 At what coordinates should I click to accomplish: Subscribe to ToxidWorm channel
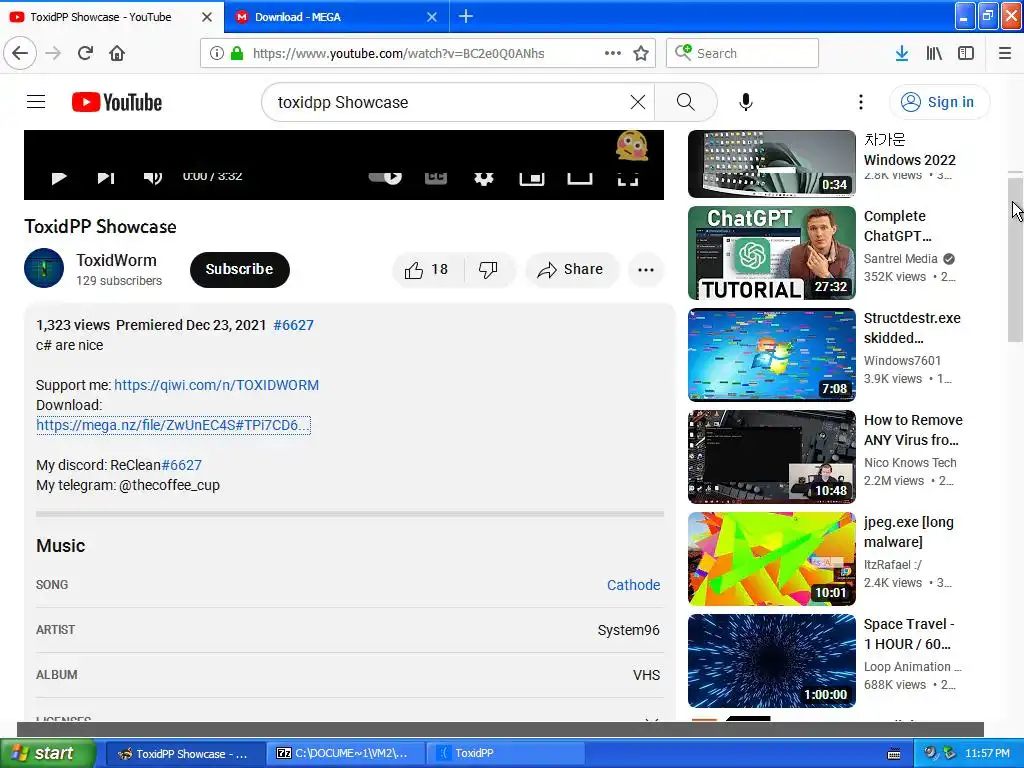[240, 270]
